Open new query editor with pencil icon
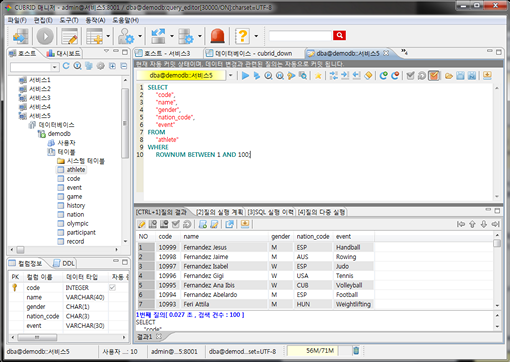 click(70, 36)
